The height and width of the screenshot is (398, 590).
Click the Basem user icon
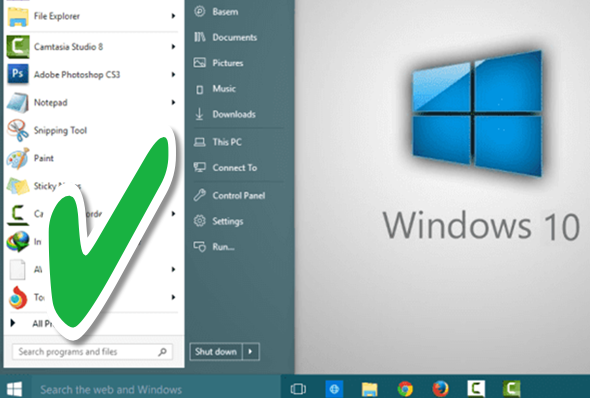point(199,12)
